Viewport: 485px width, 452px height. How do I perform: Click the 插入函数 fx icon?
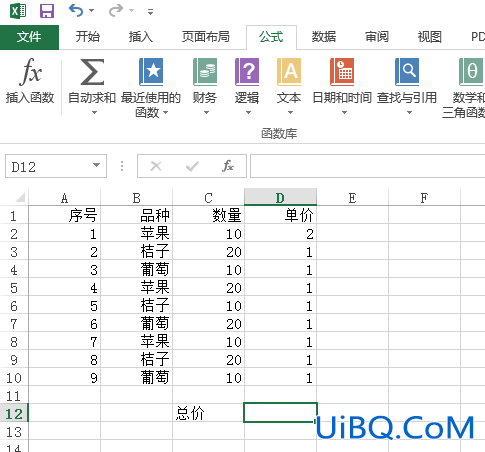coord(30,71)
